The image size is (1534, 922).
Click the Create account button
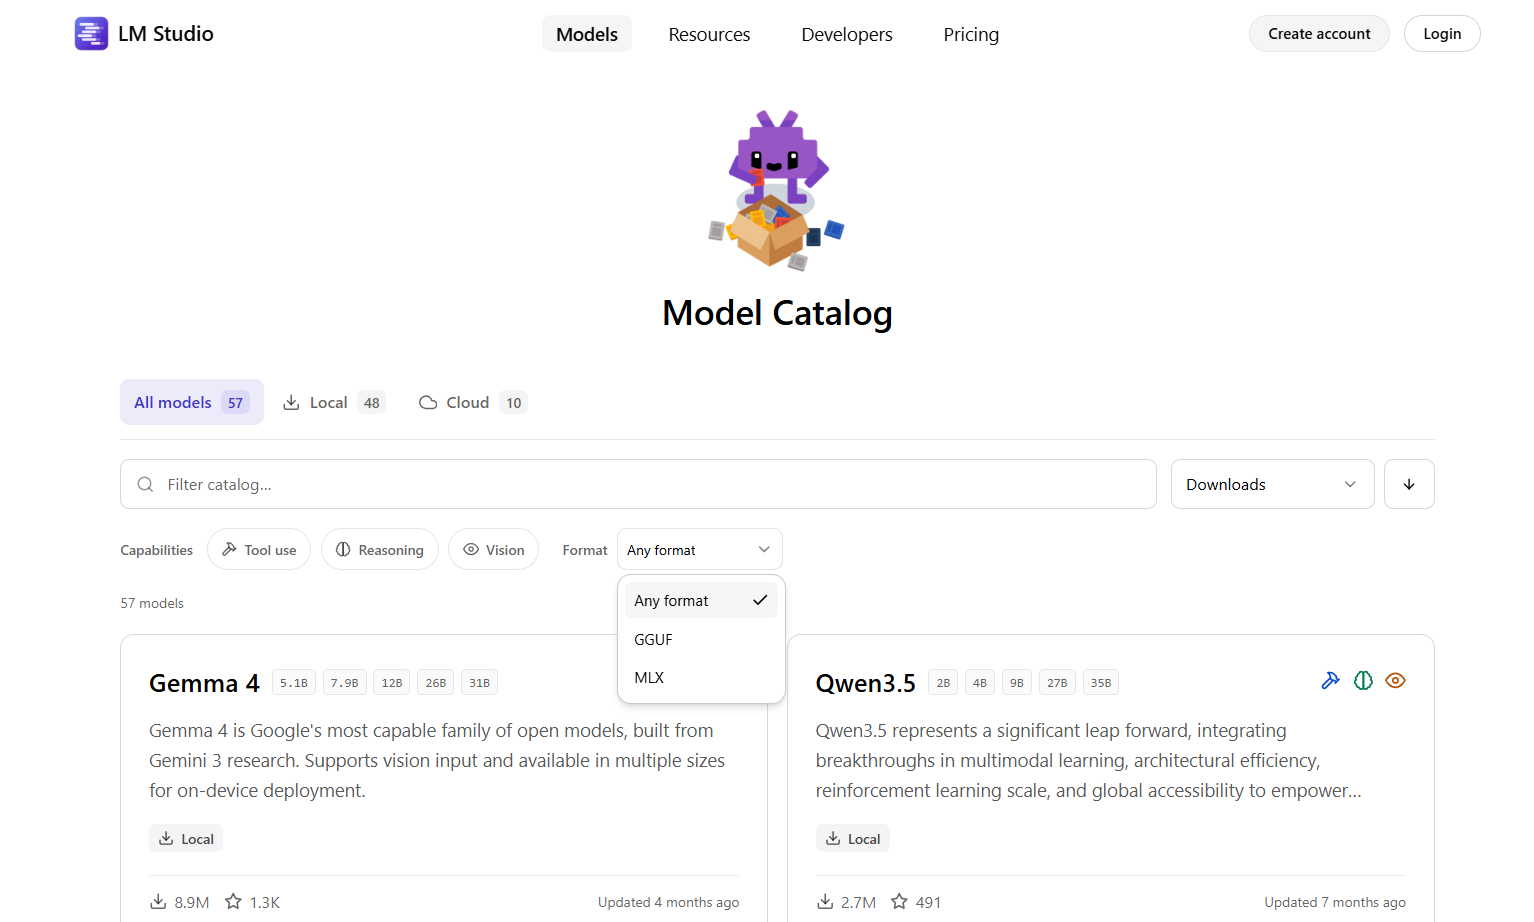tap(1319, 34)
